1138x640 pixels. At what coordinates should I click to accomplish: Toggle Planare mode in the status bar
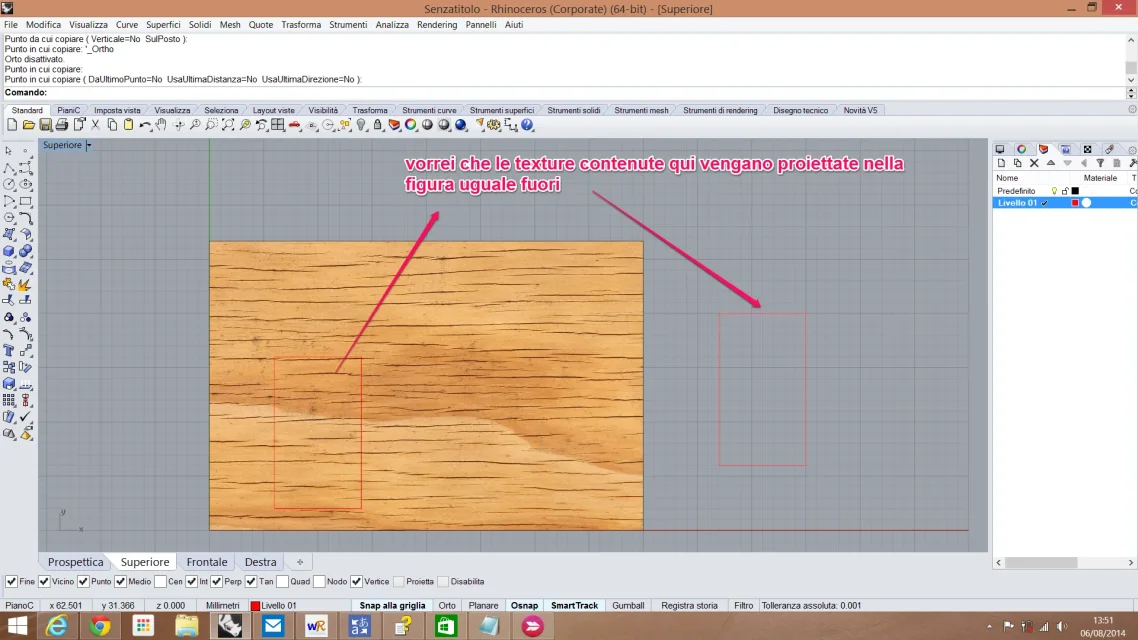pyautogui.click(x=483, y=605)
